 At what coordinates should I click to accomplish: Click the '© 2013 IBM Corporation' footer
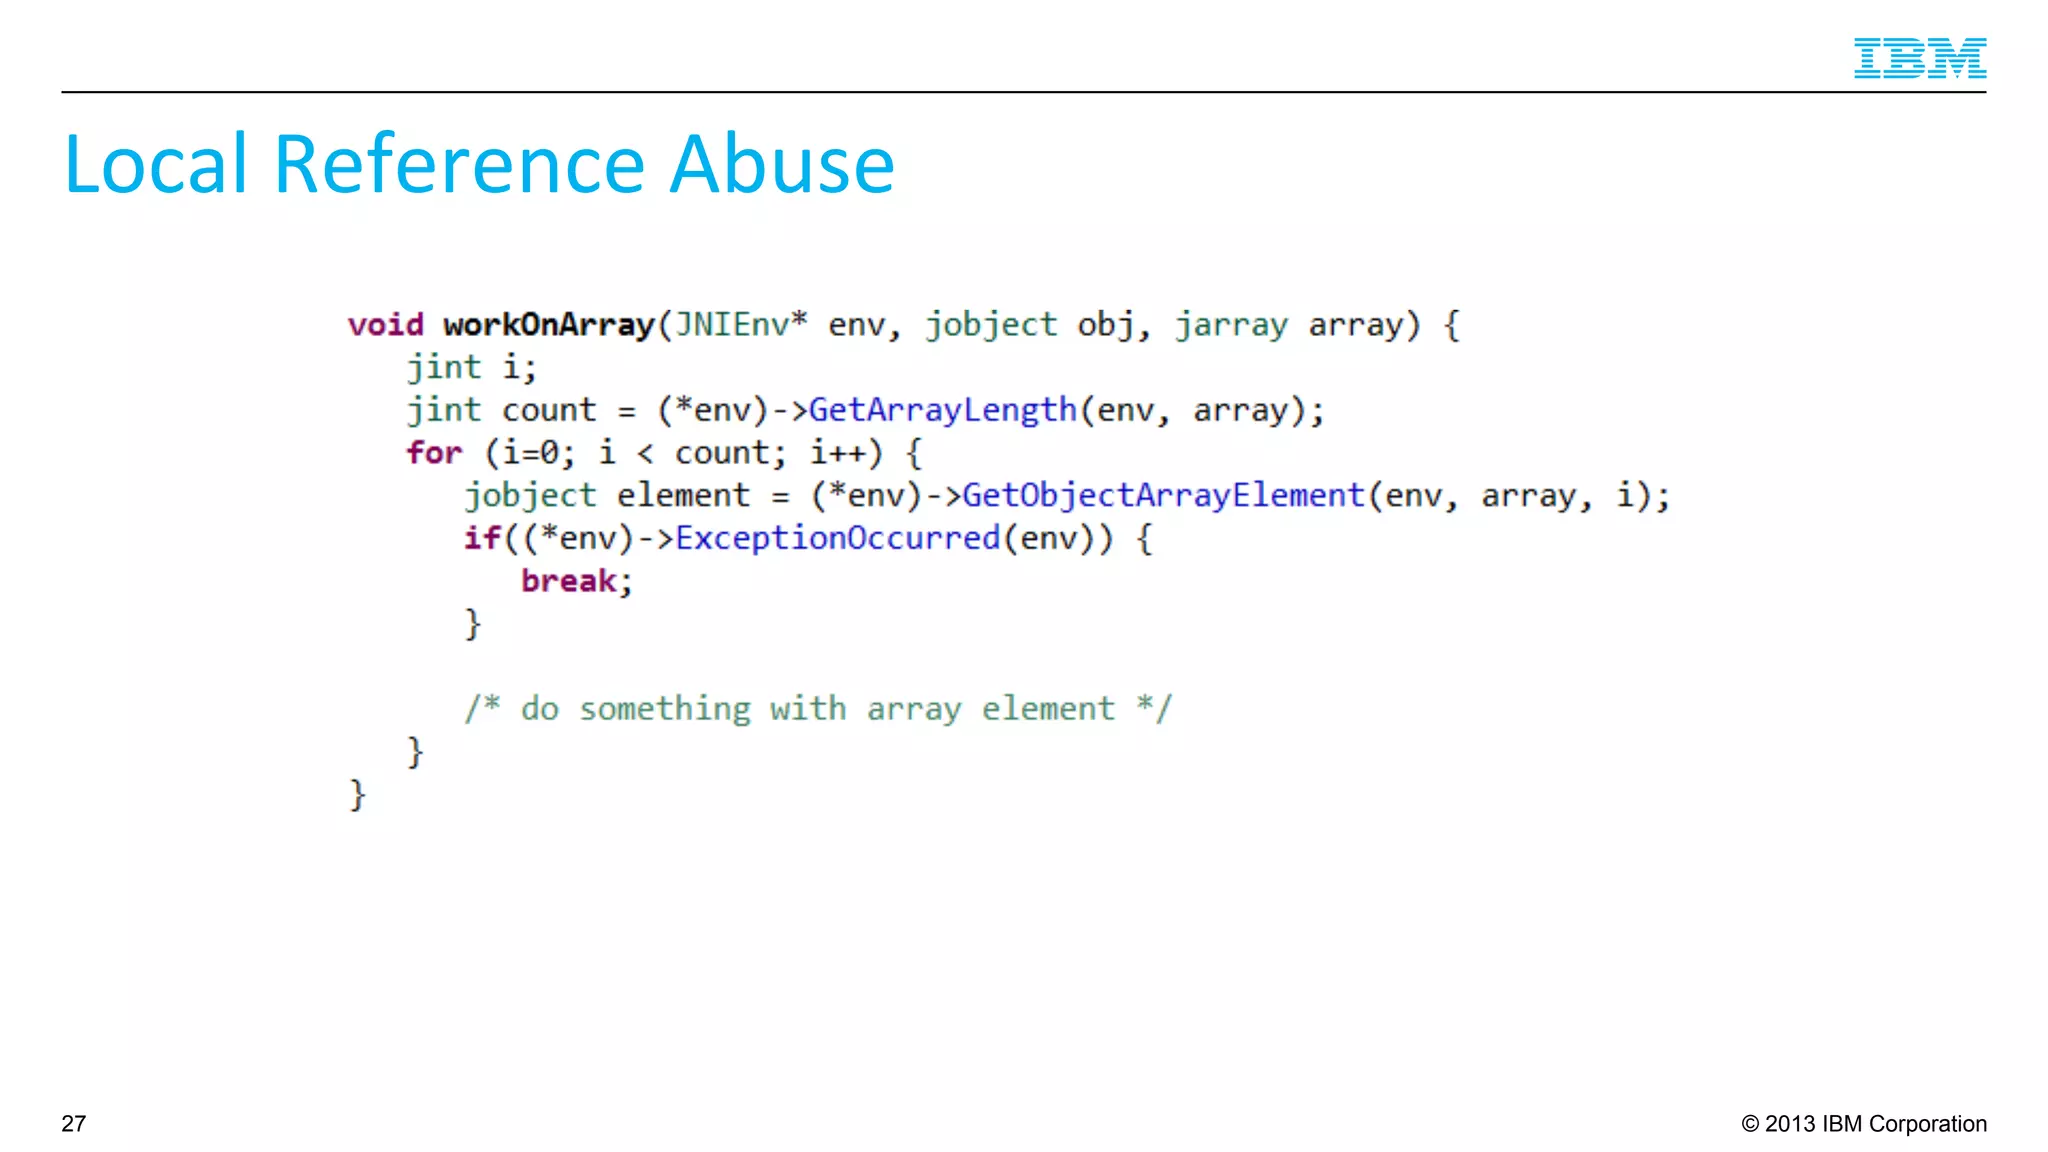[1864, 1124]
